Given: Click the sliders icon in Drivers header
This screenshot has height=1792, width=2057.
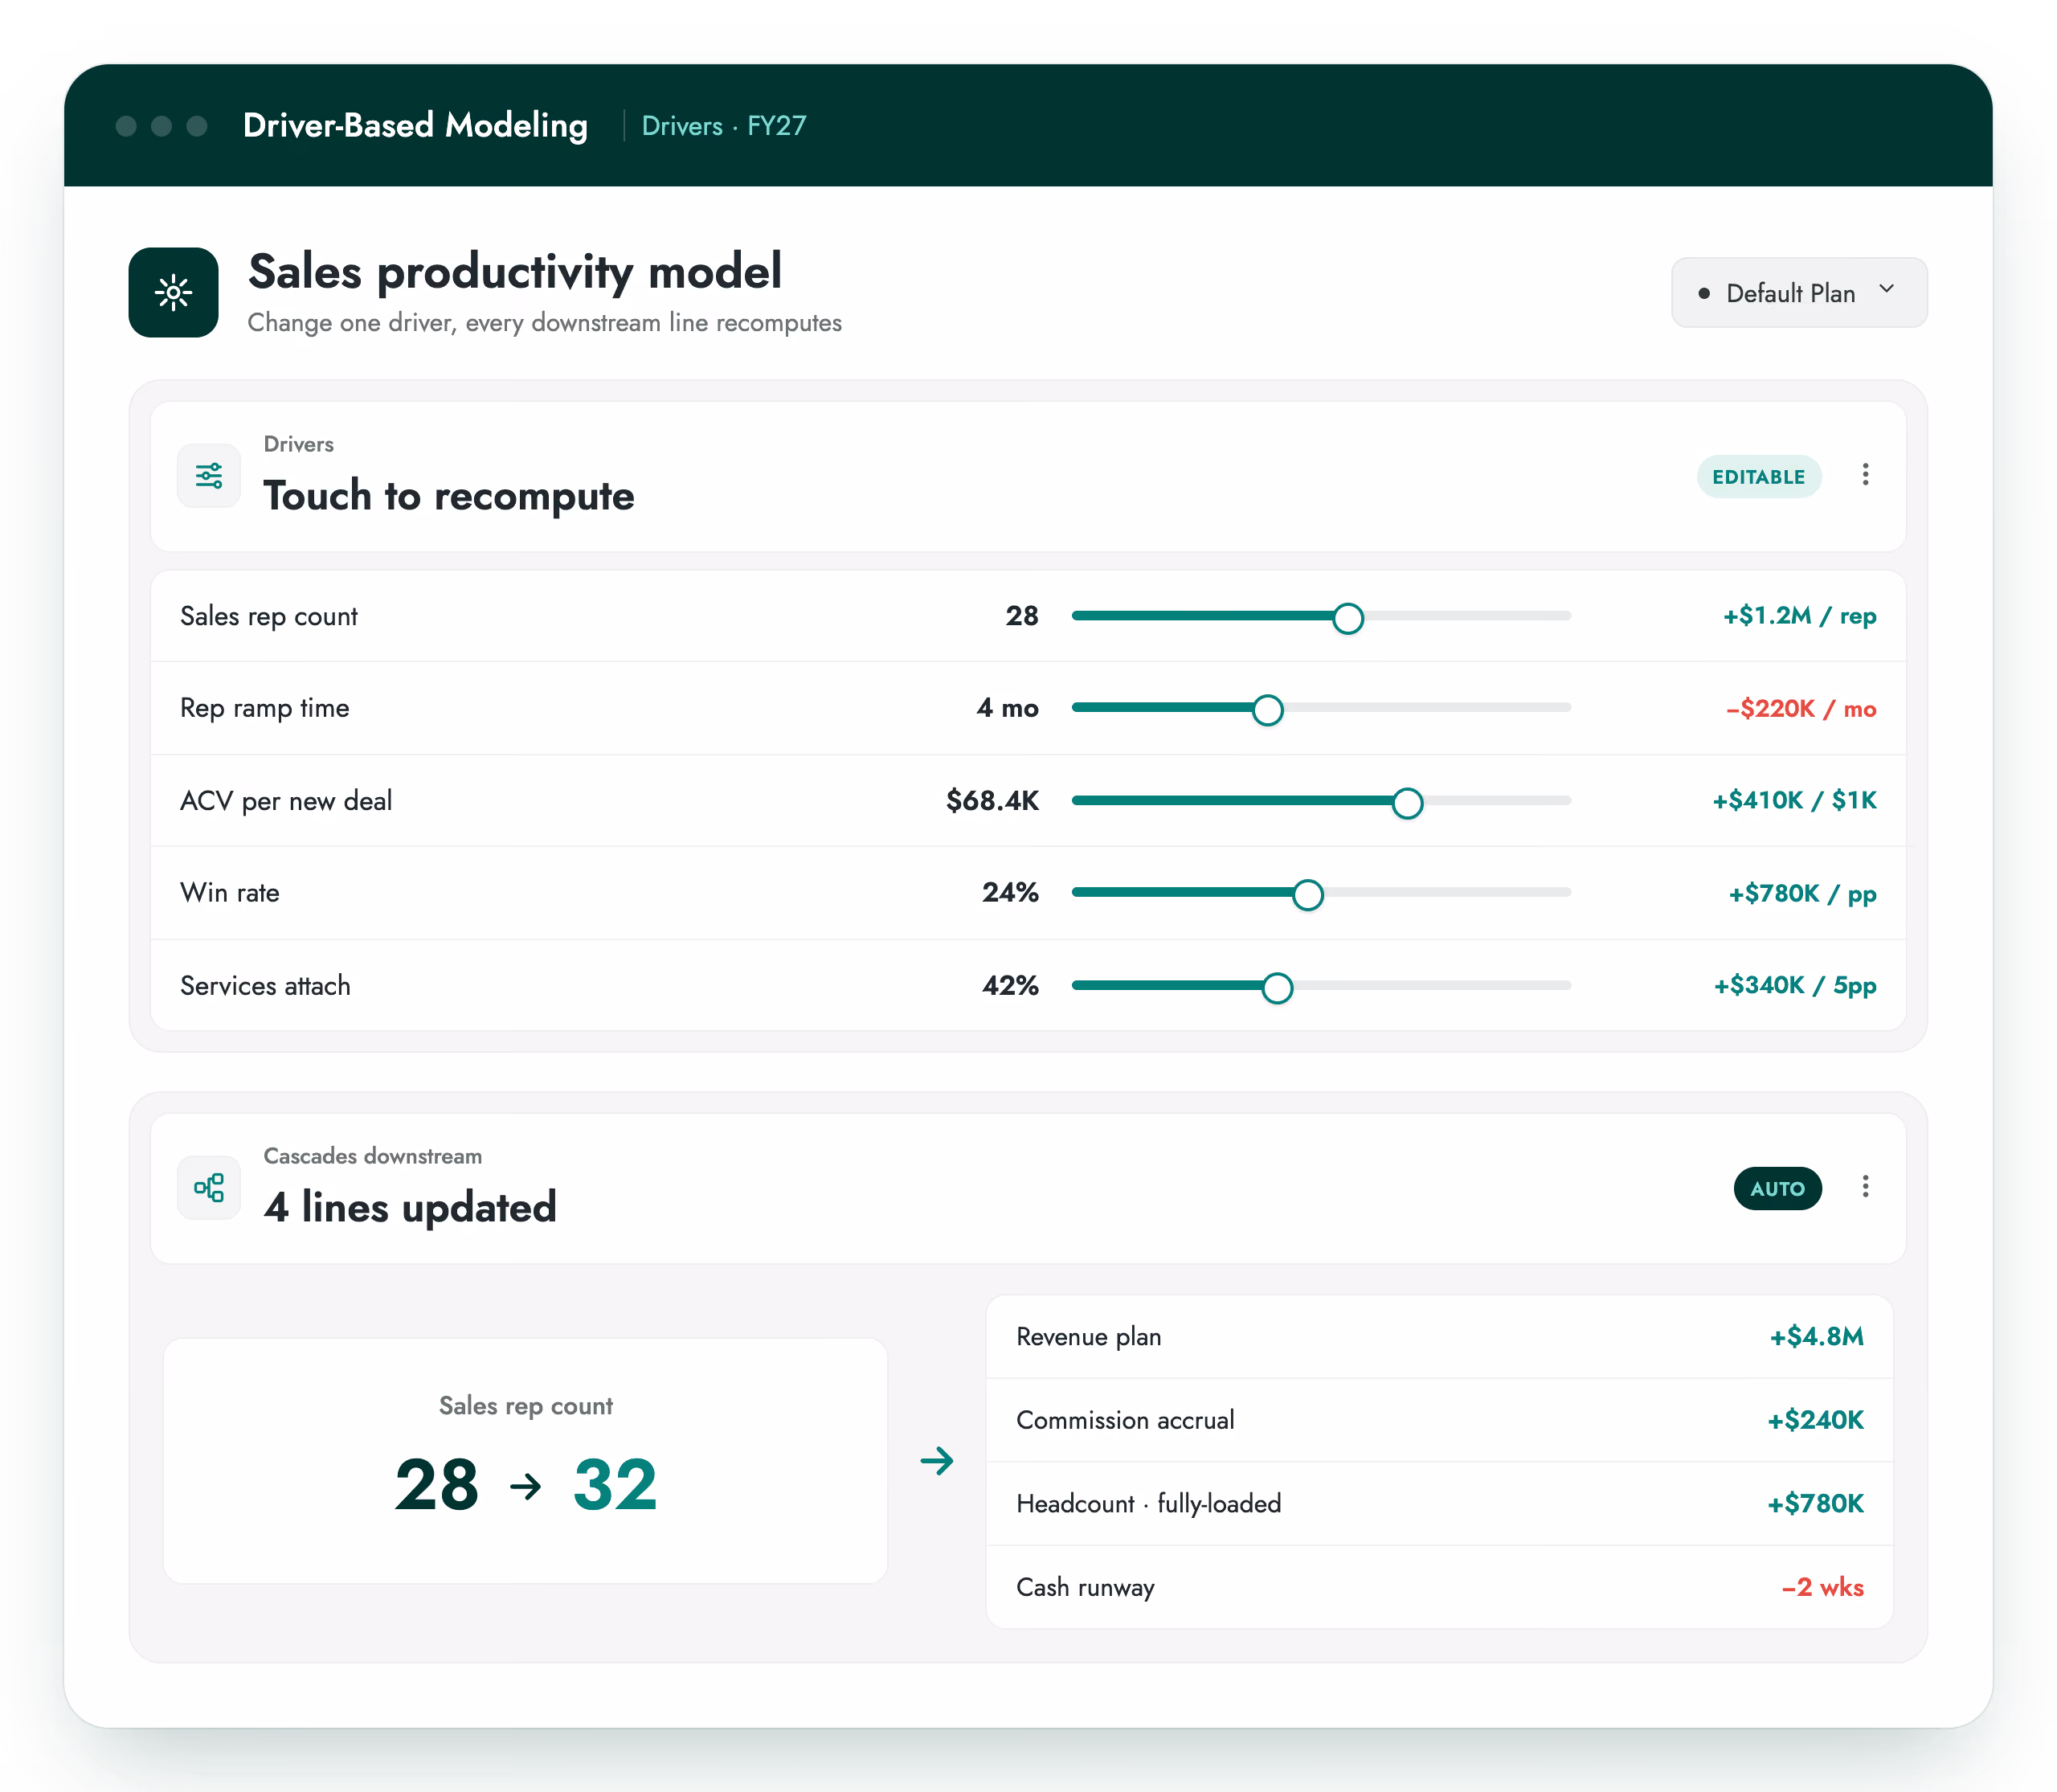Looking at the screenshot, I should click(209, 476).
